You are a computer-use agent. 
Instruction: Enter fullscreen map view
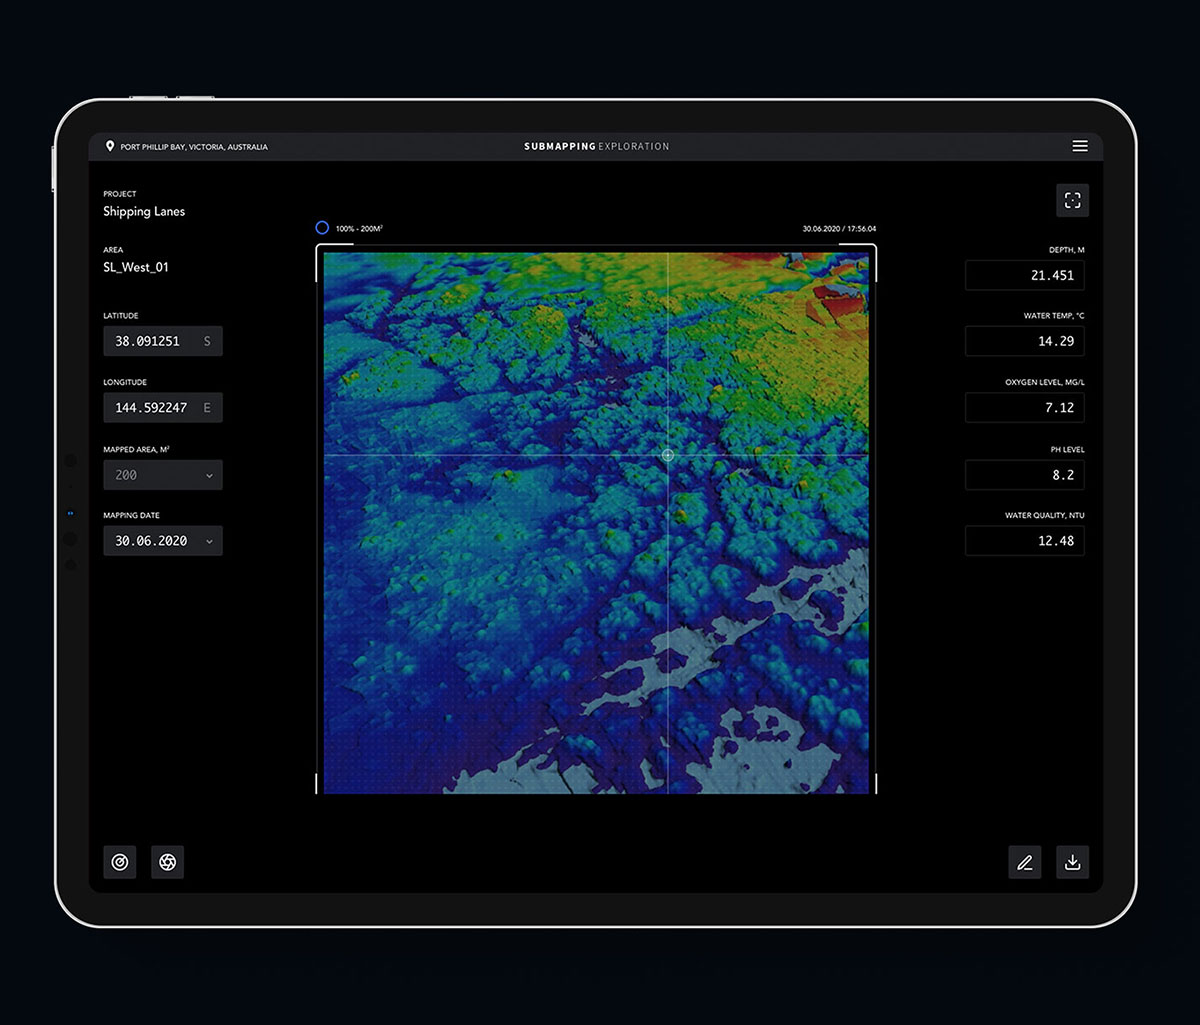pos(1072,200)
